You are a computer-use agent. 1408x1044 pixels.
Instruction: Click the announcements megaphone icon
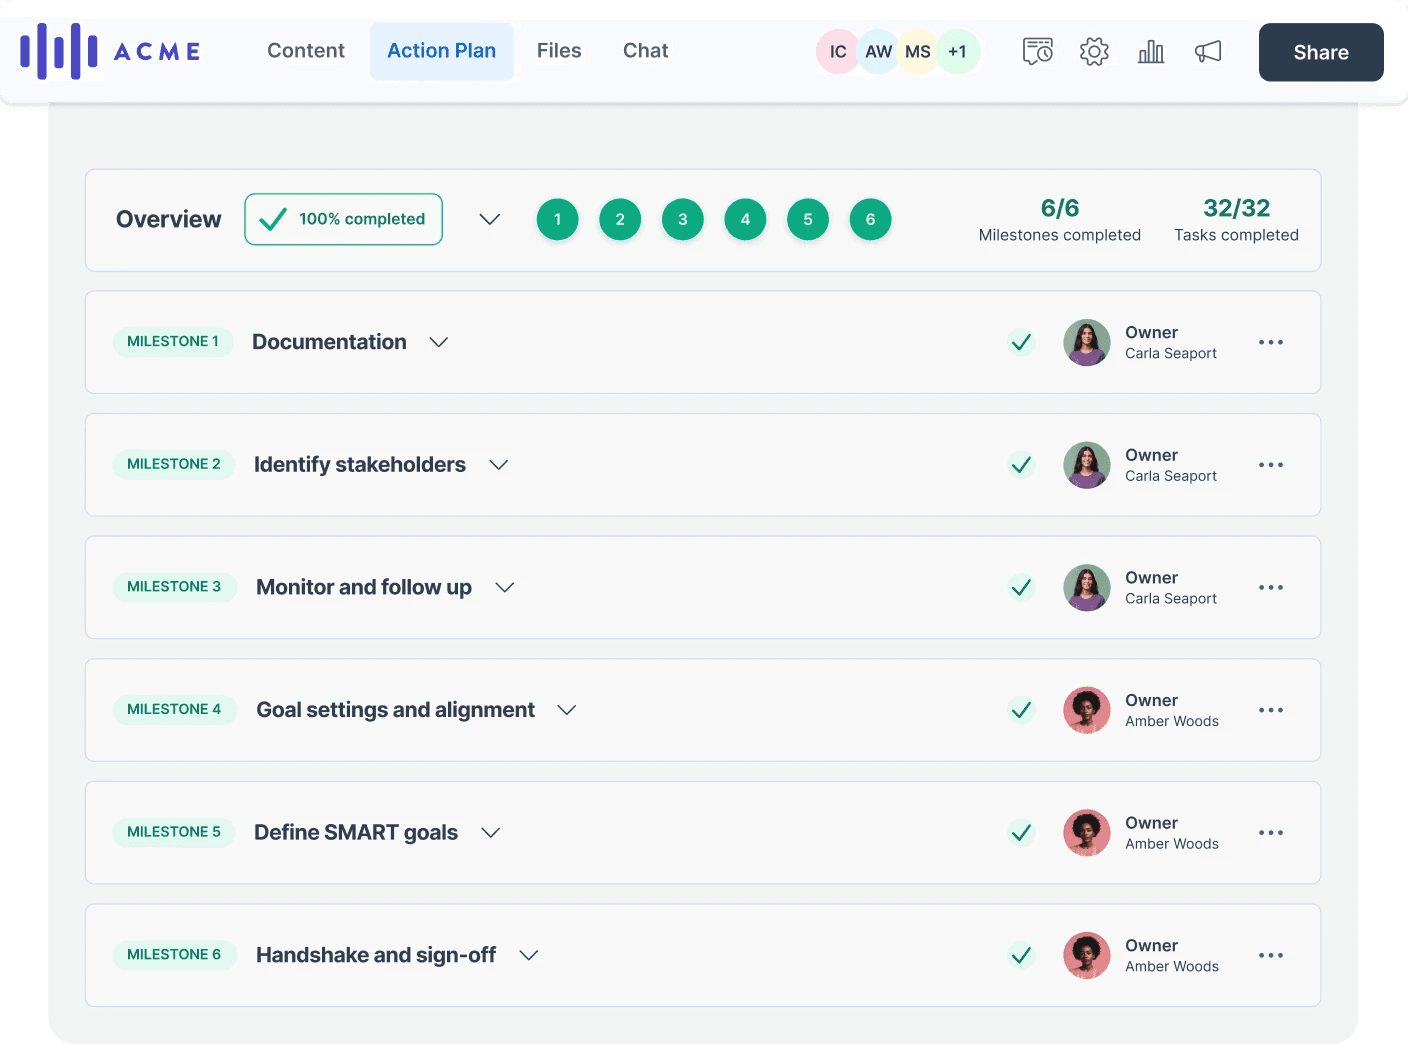(x=1208, y=51)
